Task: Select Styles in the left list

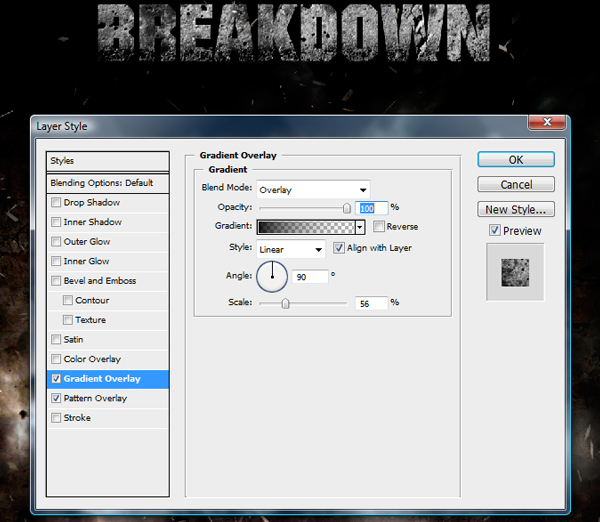Action: point(108,161)
